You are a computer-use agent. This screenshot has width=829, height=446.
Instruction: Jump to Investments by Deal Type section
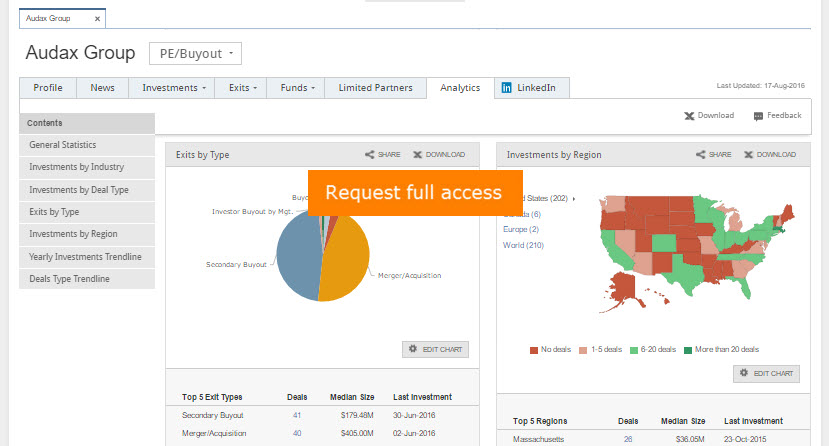tap(87, 190)
